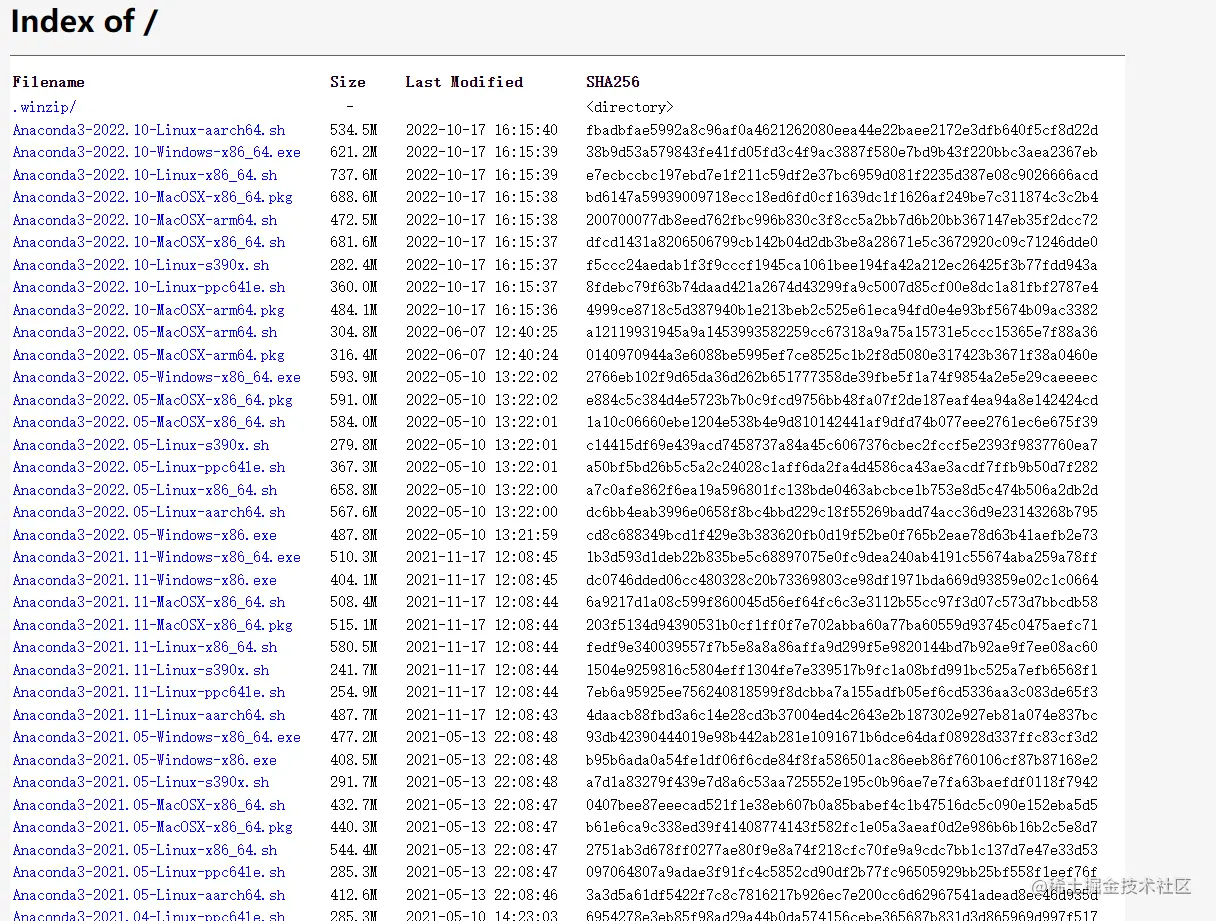Click Anaconda3-2021.05-Windows-x86.exe link

pos(145,760)
